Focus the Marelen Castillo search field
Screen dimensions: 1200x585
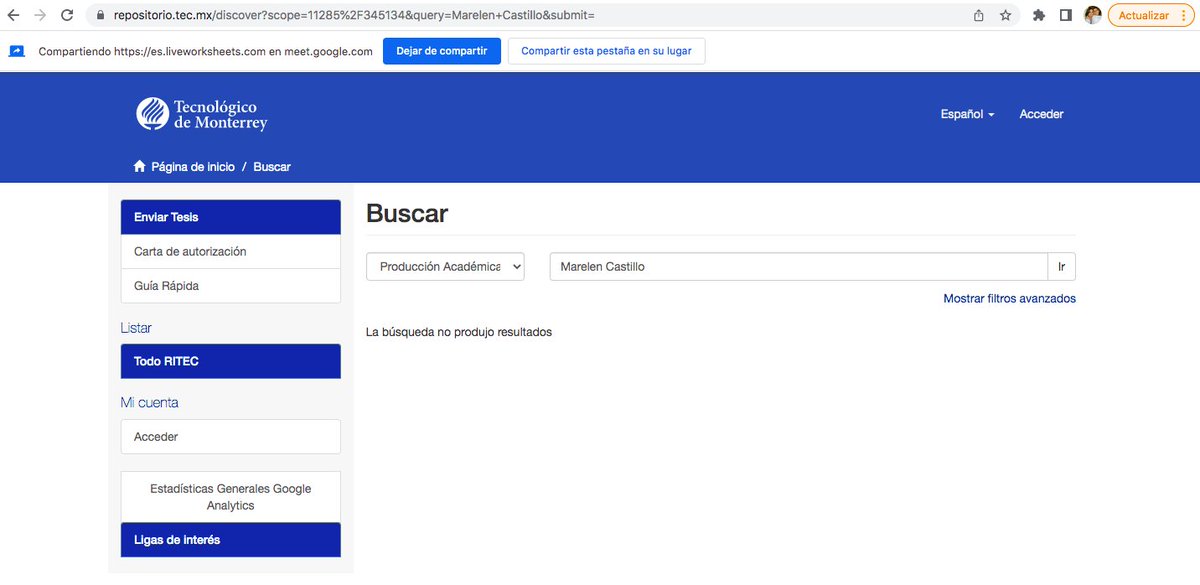tap(798, 267)
